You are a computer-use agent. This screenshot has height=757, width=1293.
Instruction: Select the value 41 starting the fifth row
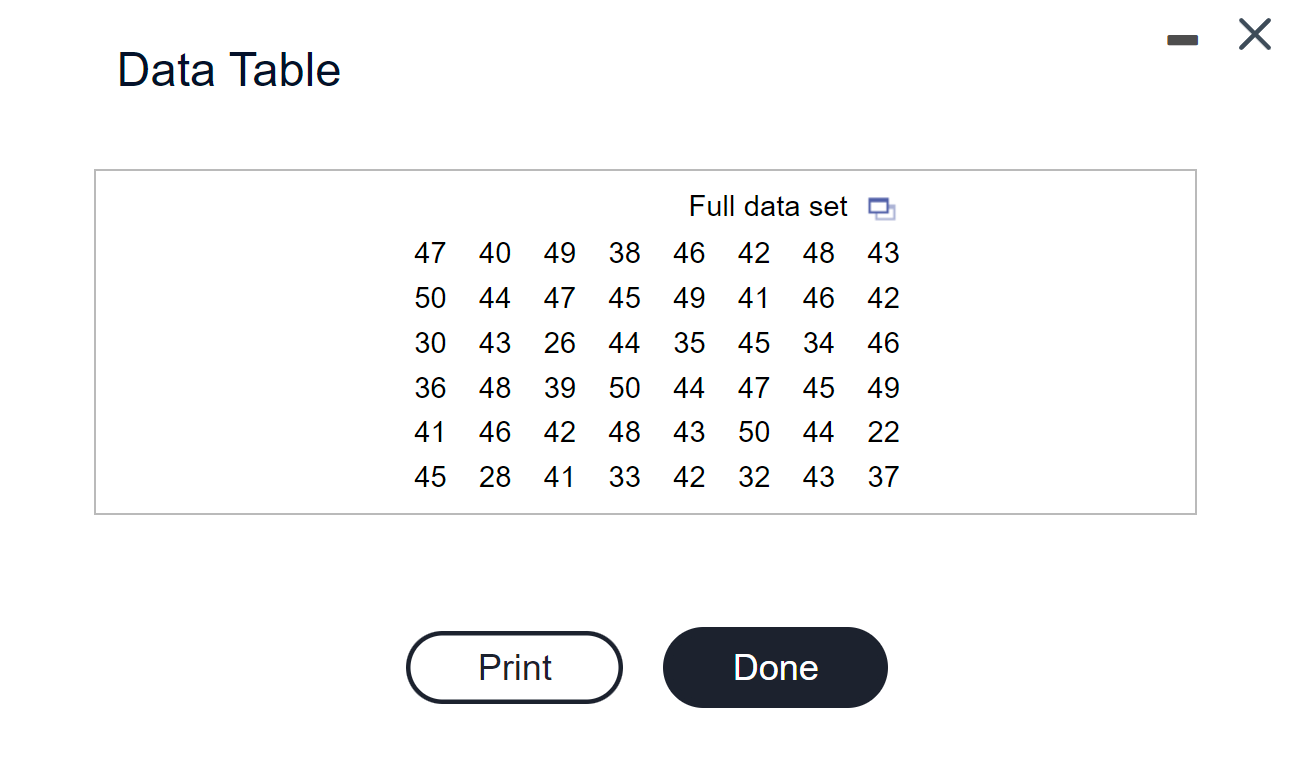point(430,432)
